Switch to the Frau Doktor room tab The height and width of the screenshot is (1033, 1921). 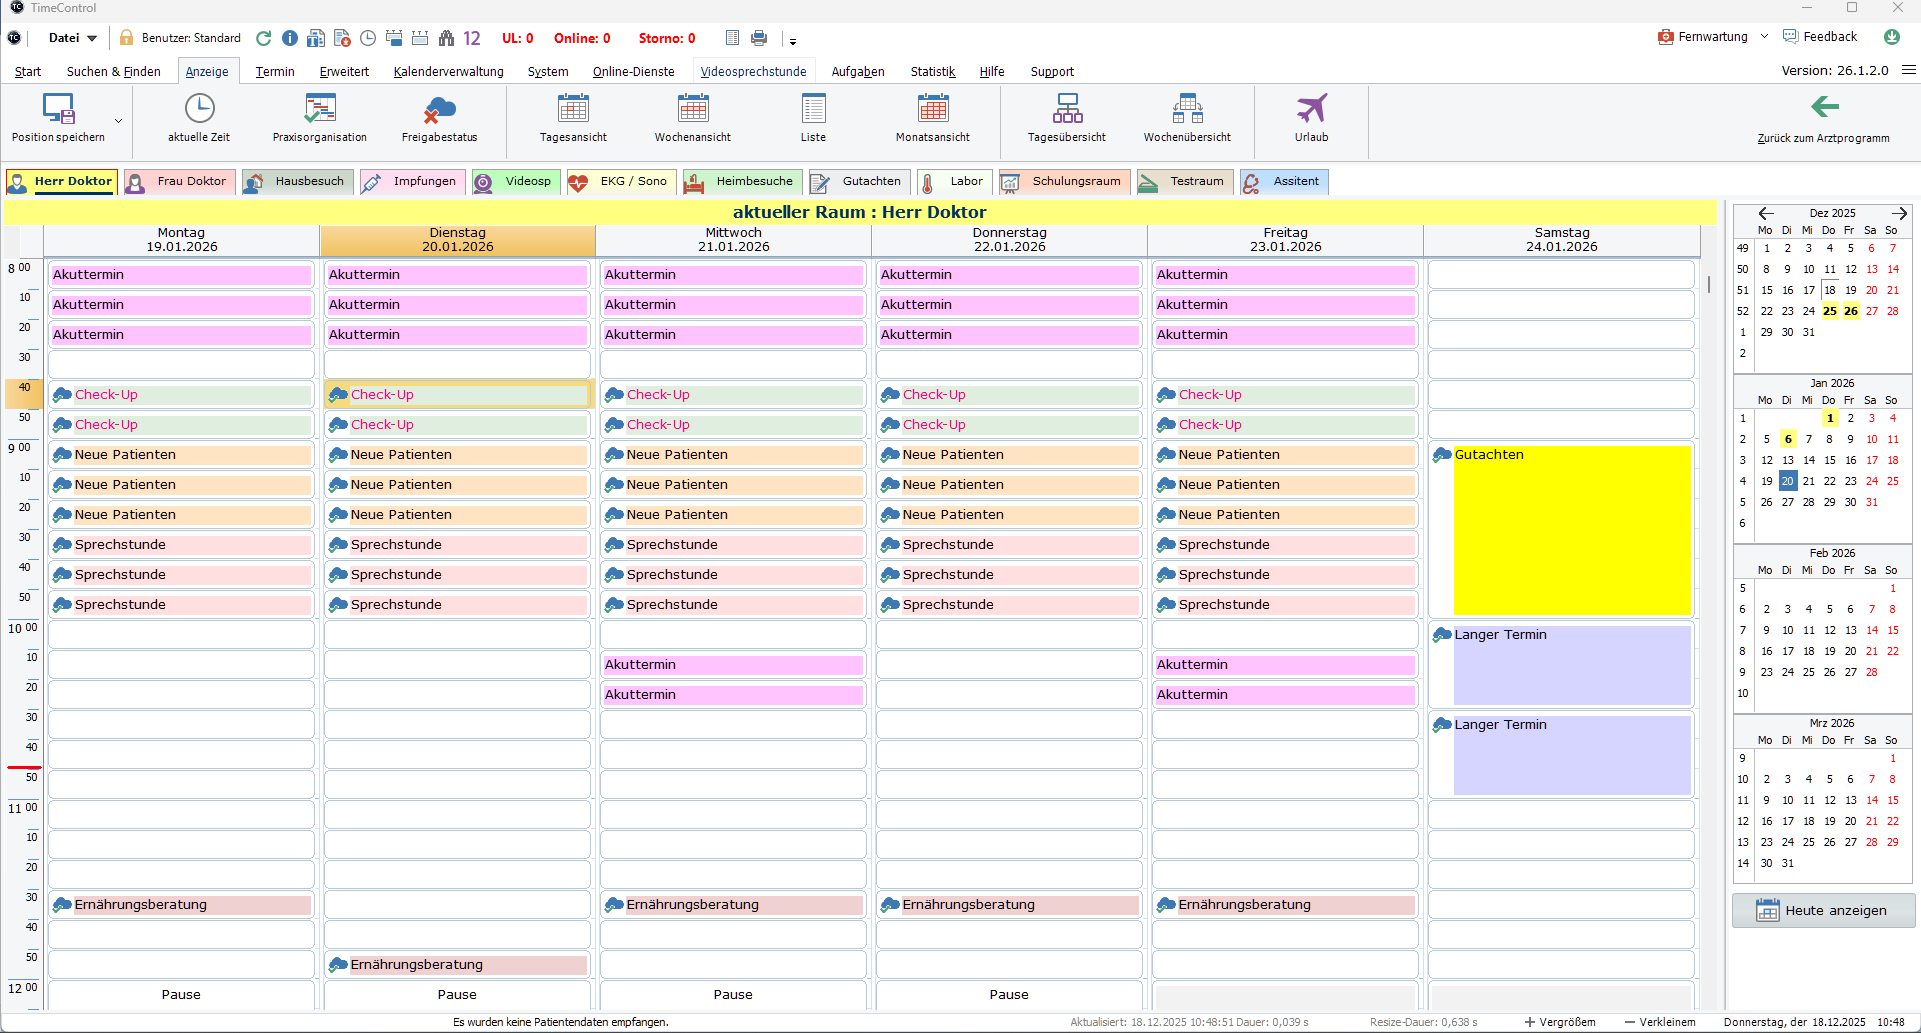coord(180,182)
